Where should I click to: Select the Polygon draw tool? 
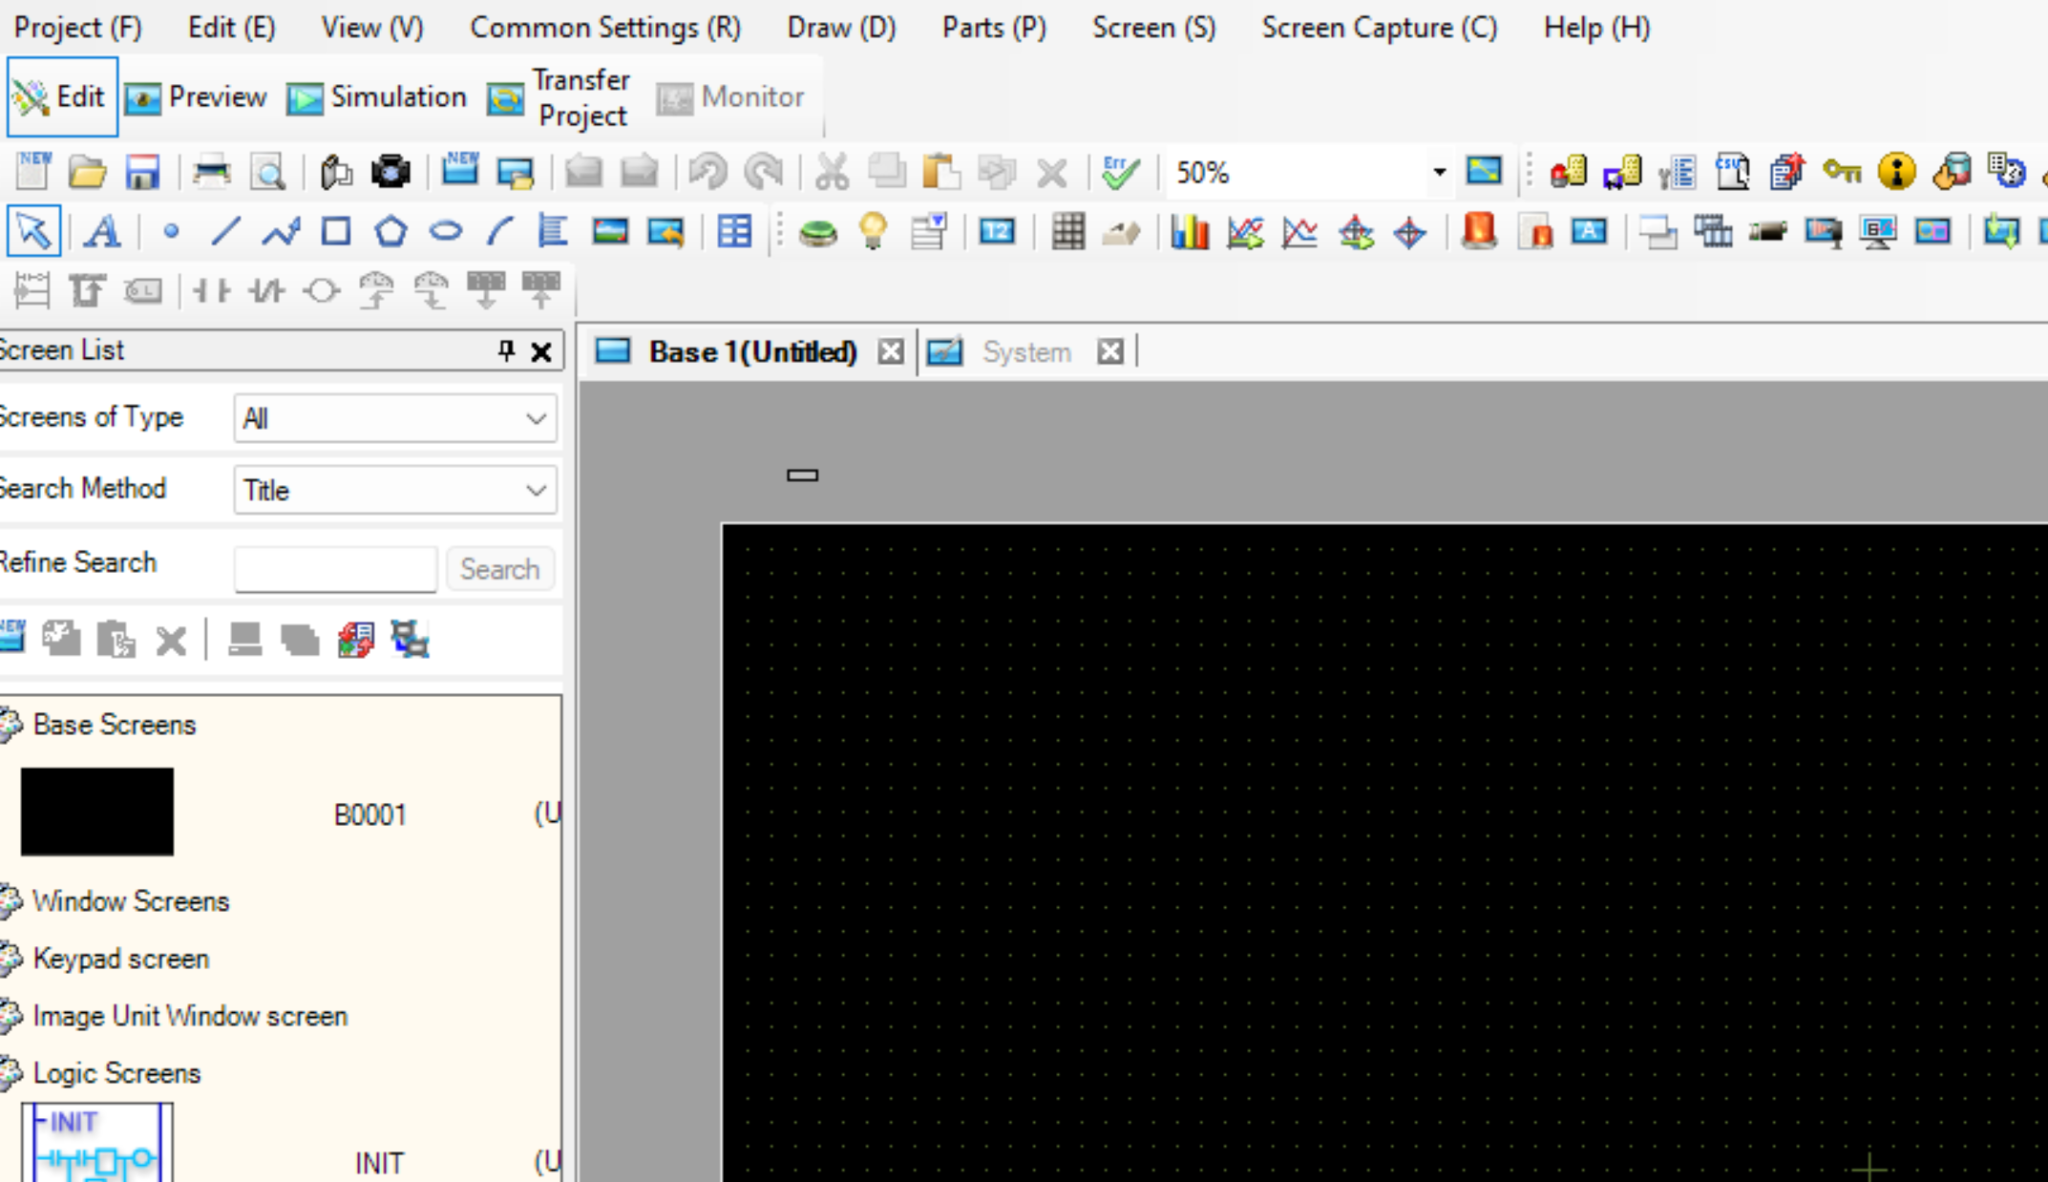(390, 232)
